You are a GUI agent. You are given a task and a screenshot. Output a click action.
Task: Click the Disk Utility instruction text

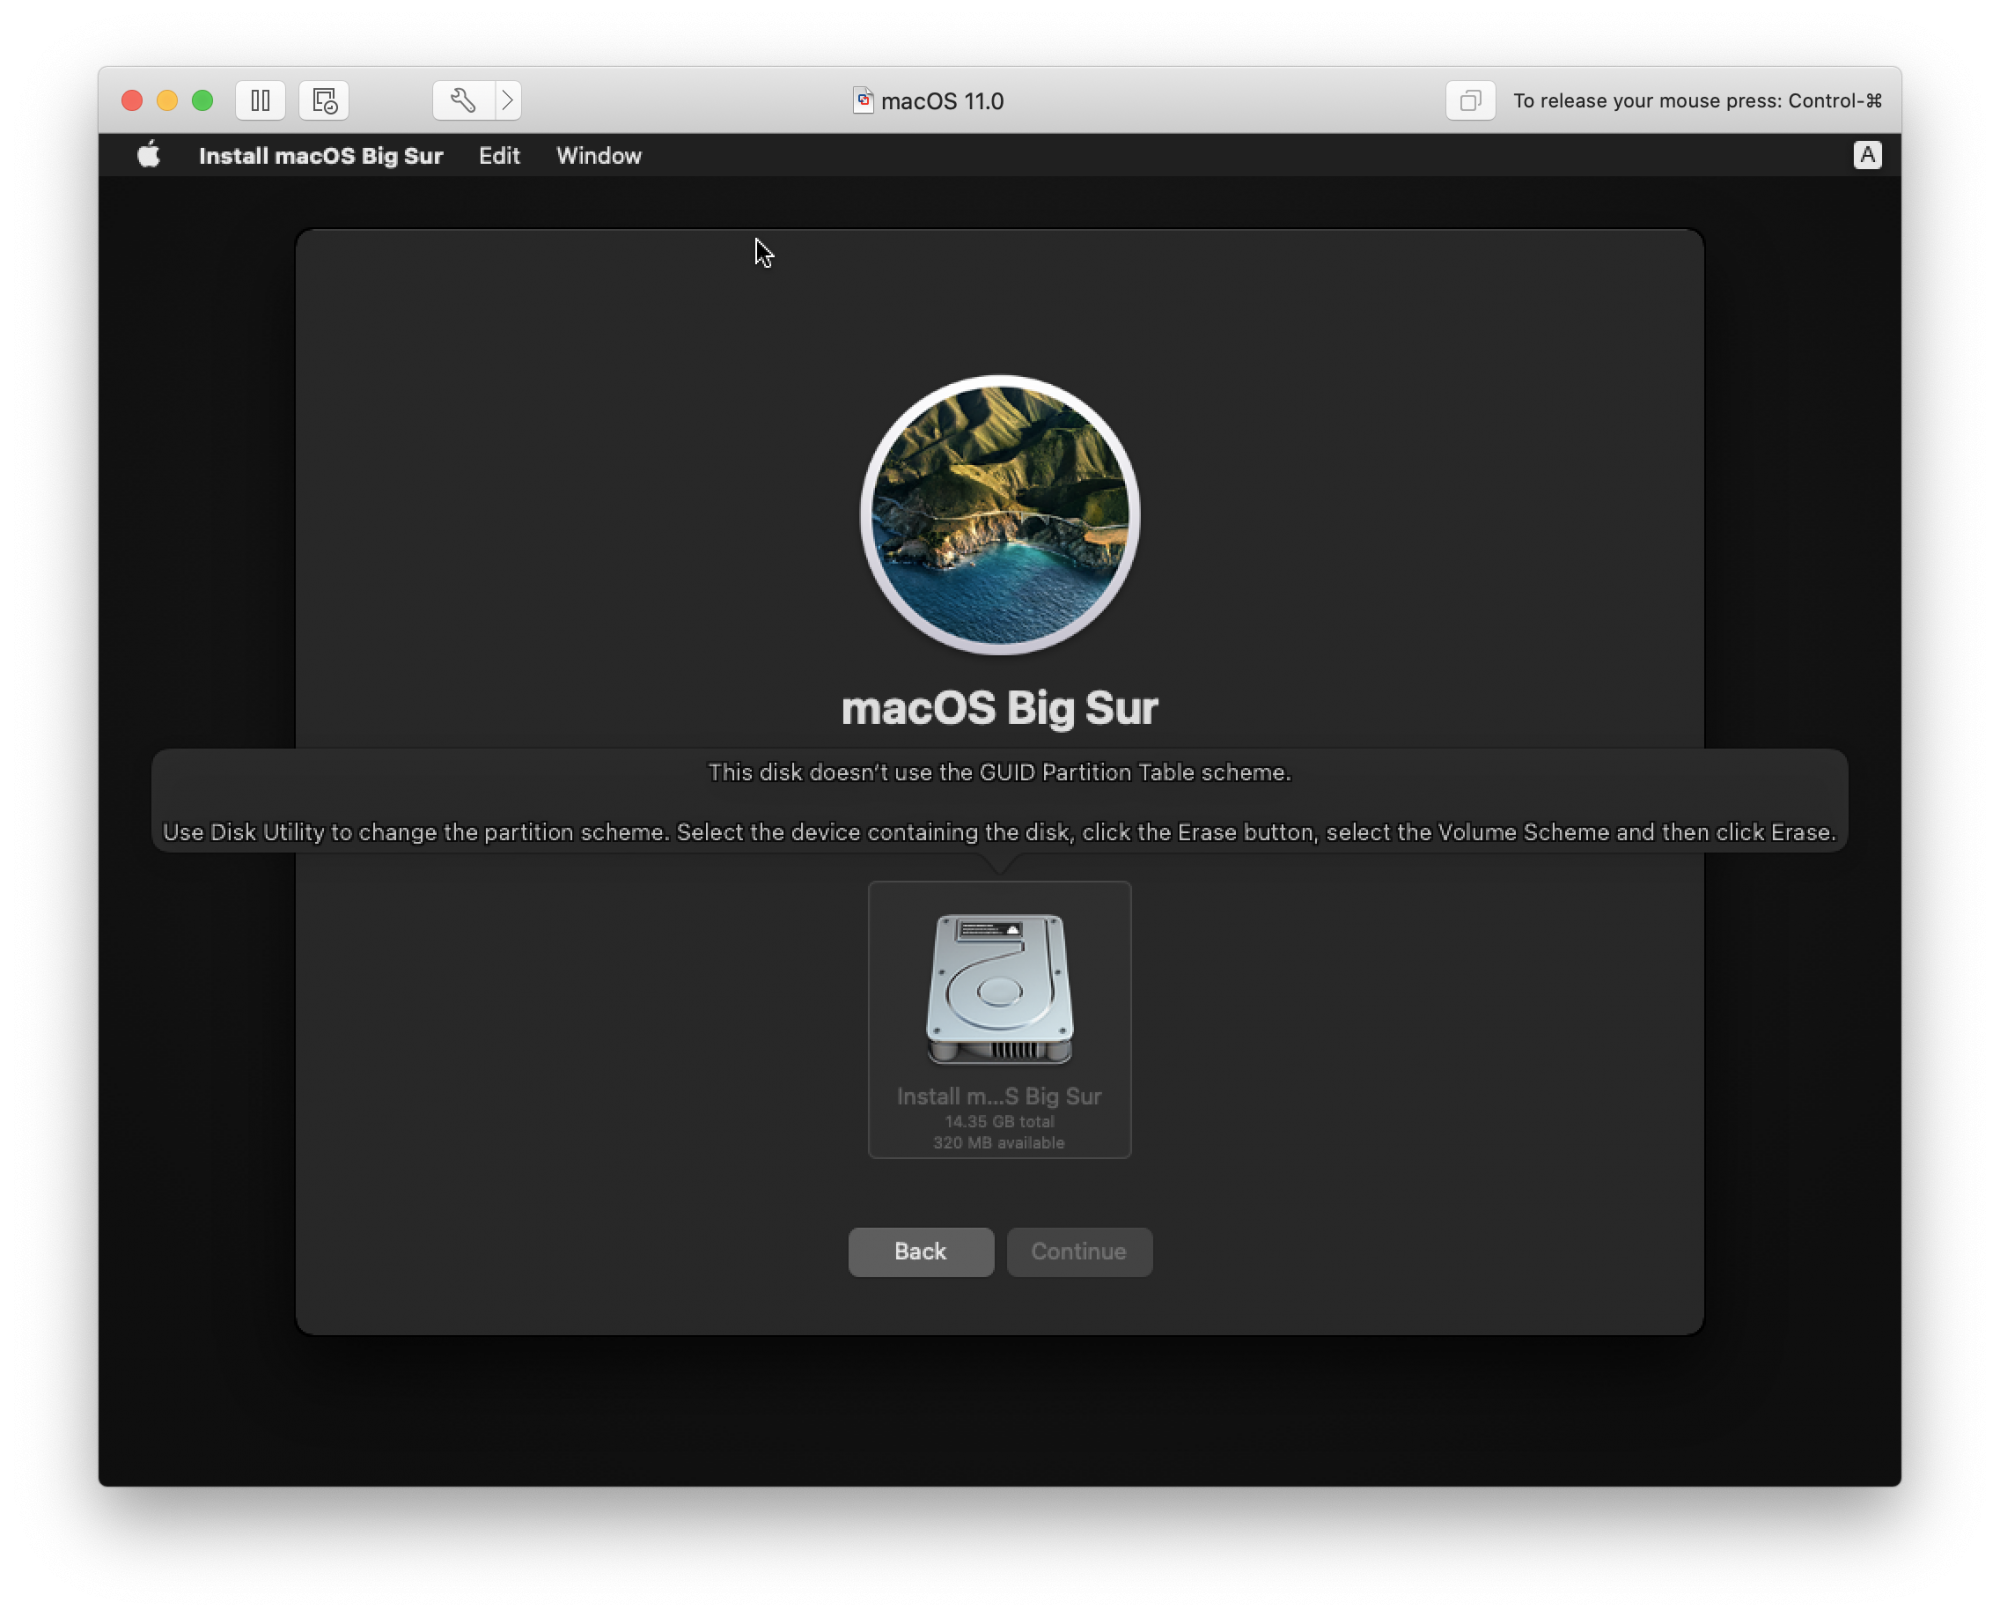(1000, 831)
